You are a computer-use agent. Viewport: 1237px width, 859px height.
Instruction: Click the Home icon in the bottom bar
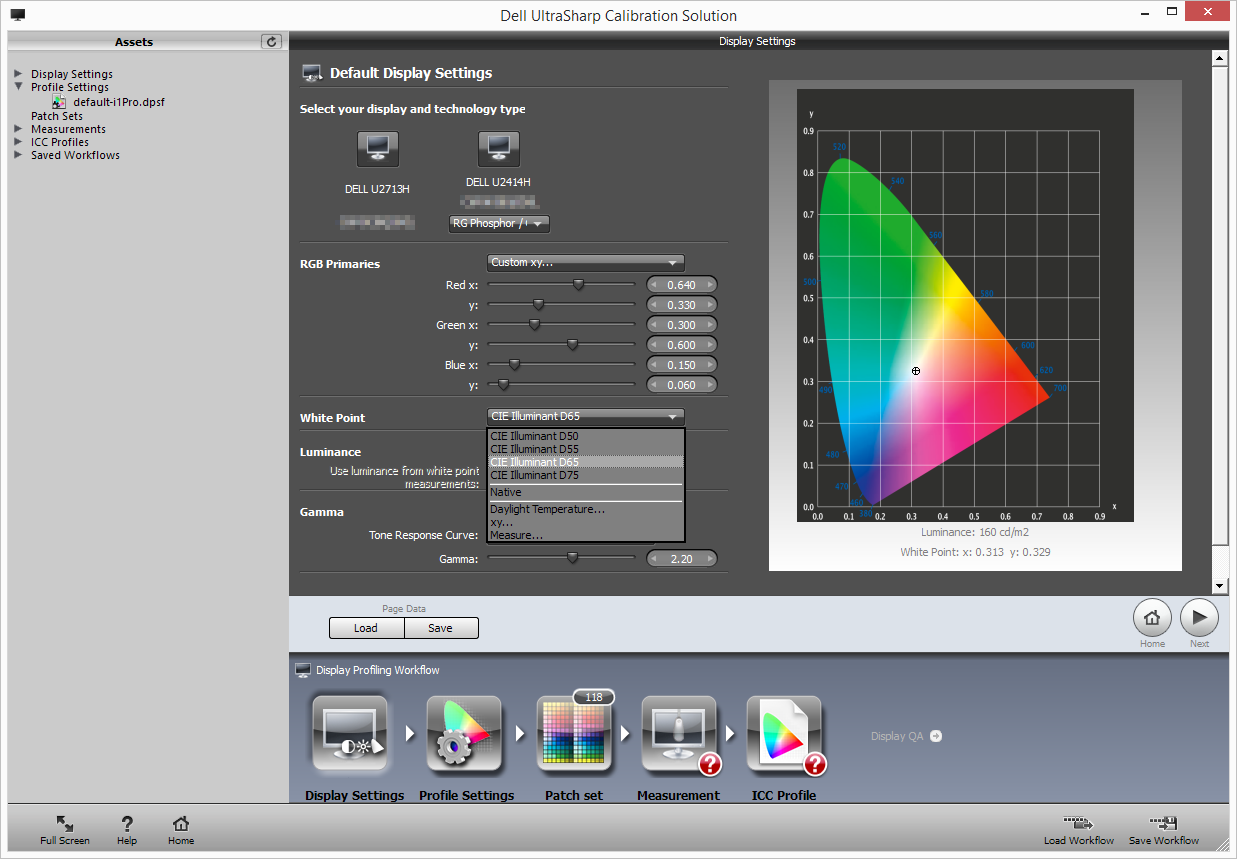181,824
